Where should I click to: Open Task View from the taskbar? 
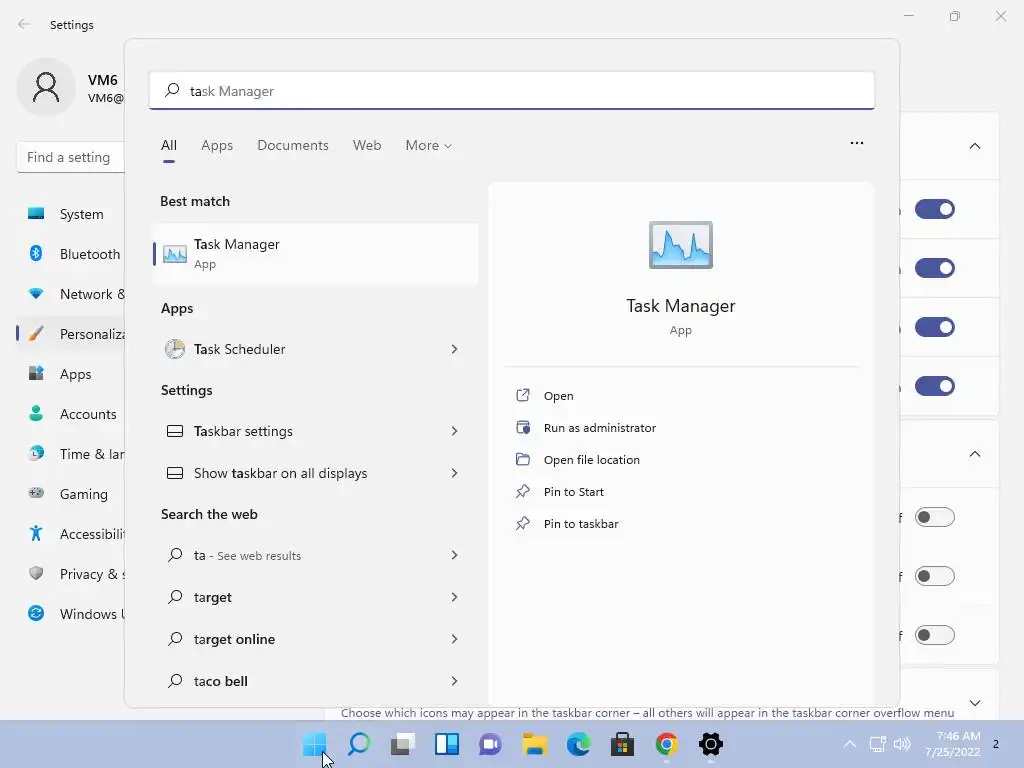402,744
